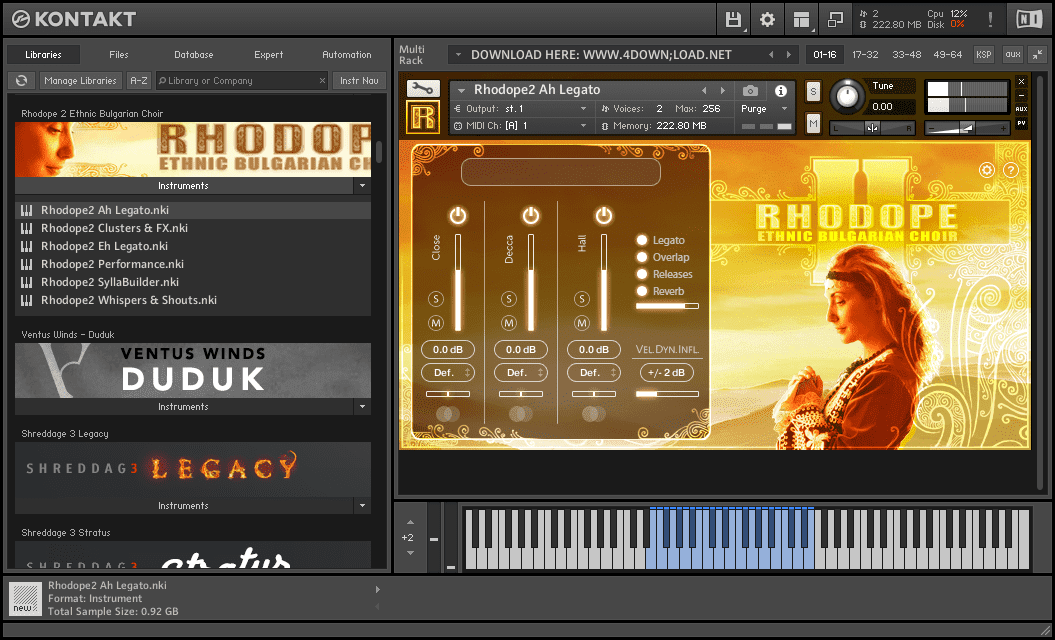Adjust the Vel. Dyn. Infl. slider
This screenshot has height=640, width=1055.
tap(667, 394)
